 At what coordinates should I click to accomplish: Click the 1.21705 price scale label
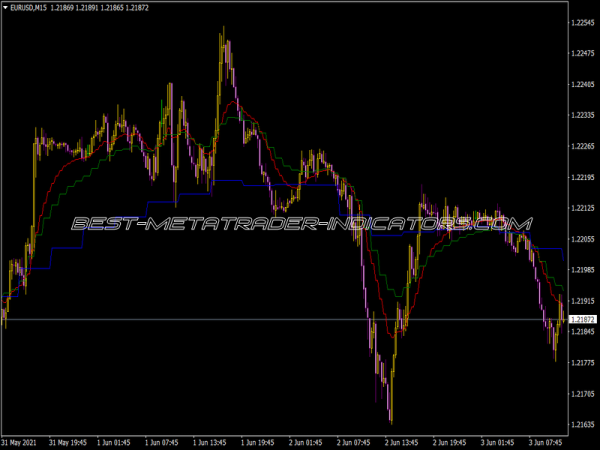tap(583, 394)
